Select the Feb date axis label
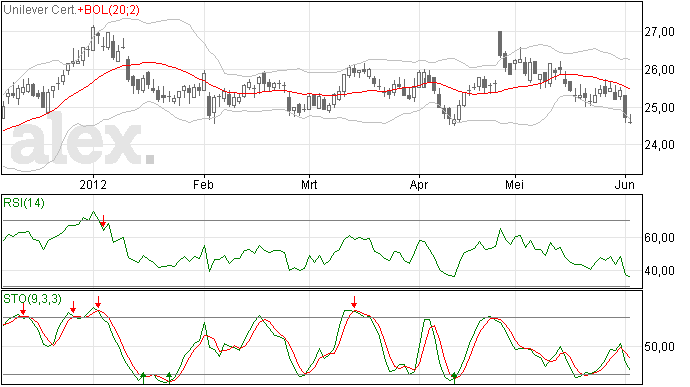The width and height of the screenshot is (690, 387). click(203, 184)
